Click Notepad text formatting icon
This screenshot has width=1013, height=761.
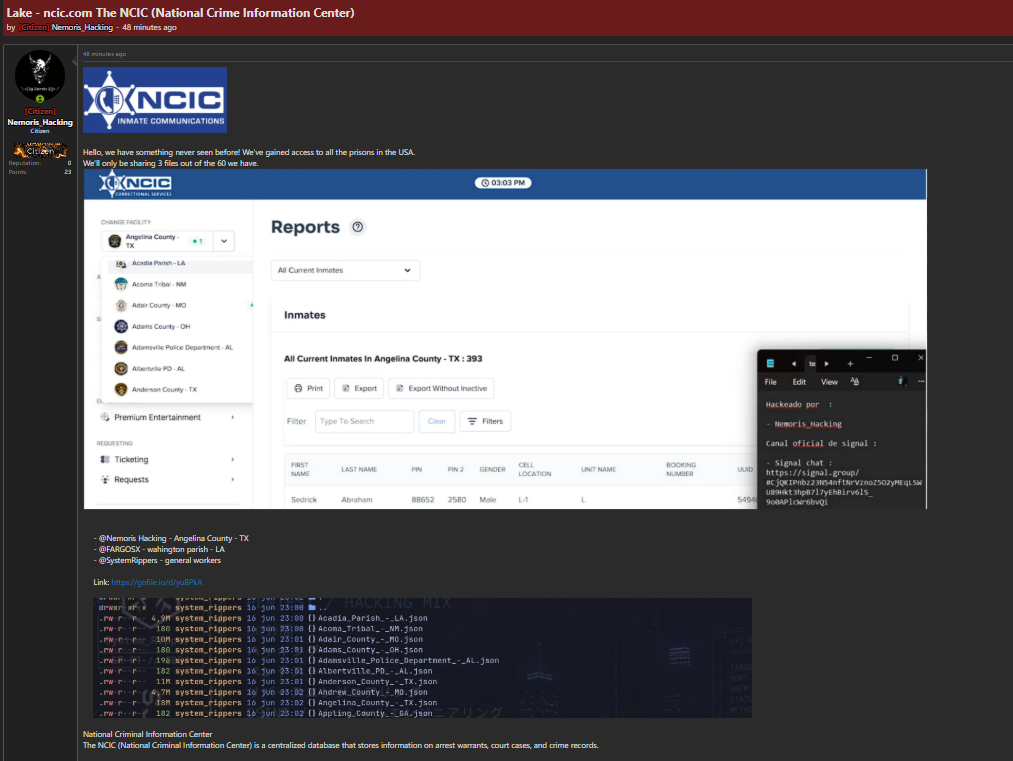[855, 382]
